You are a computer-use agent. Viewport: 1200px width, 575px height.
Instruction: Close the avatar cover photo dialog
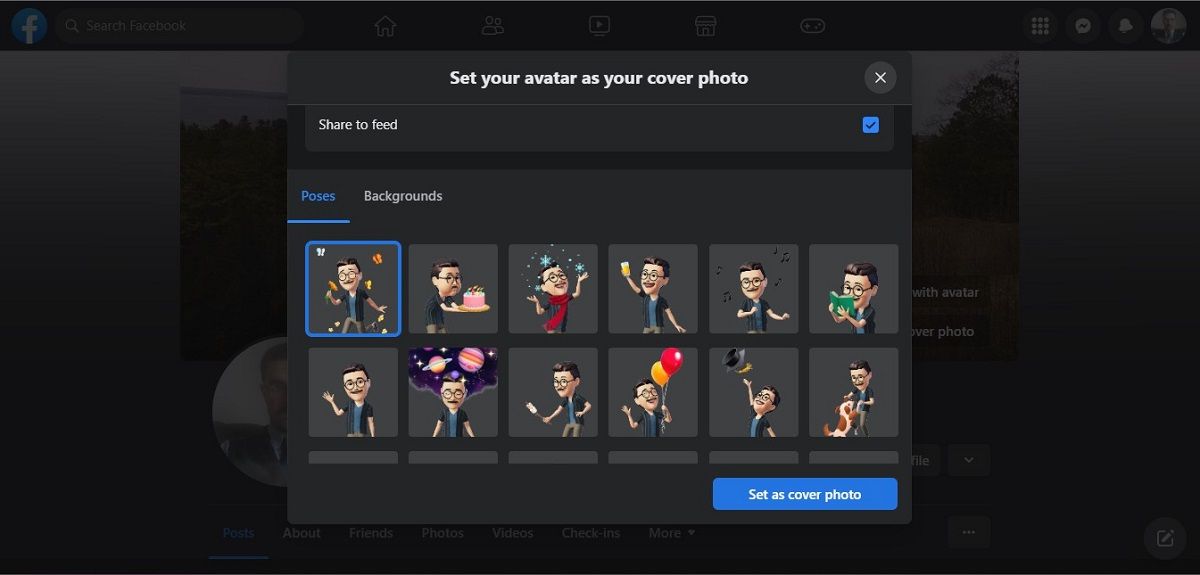tap(880, 77)
